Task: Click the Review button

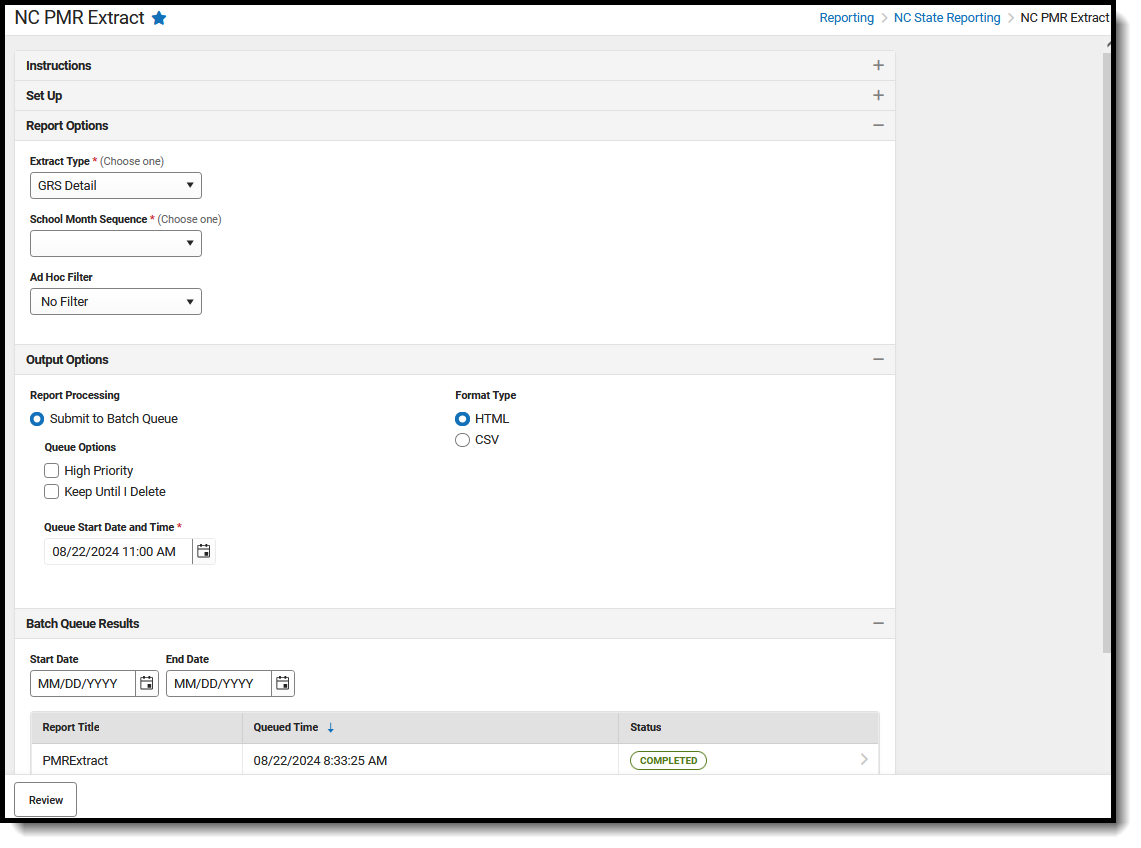Action: tap(46, 800)
